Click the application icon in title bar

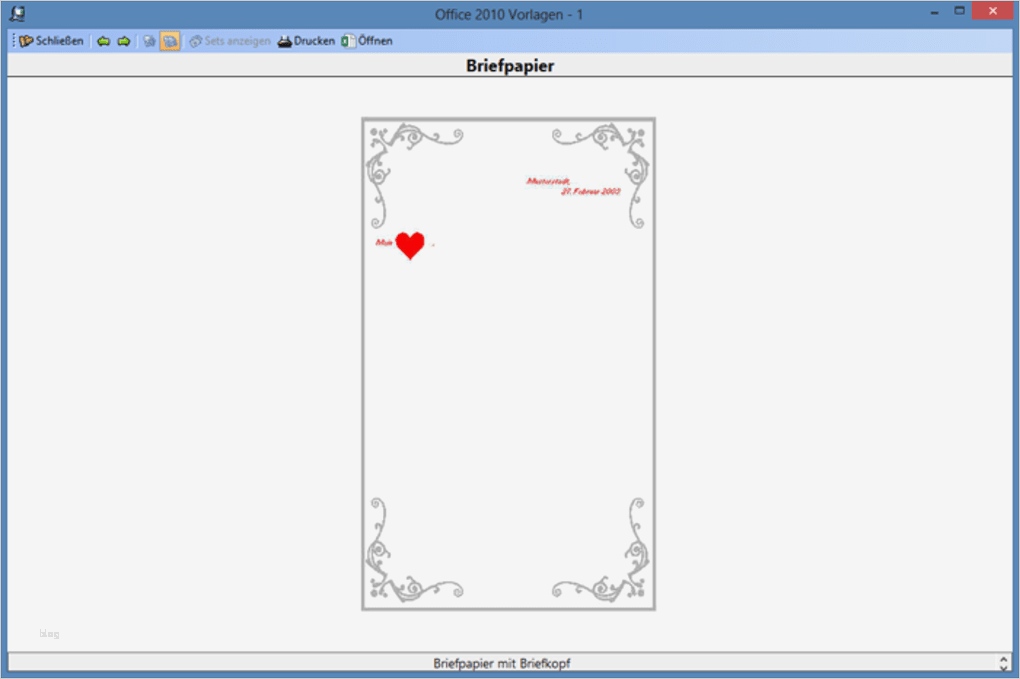(x=18, y=14)
